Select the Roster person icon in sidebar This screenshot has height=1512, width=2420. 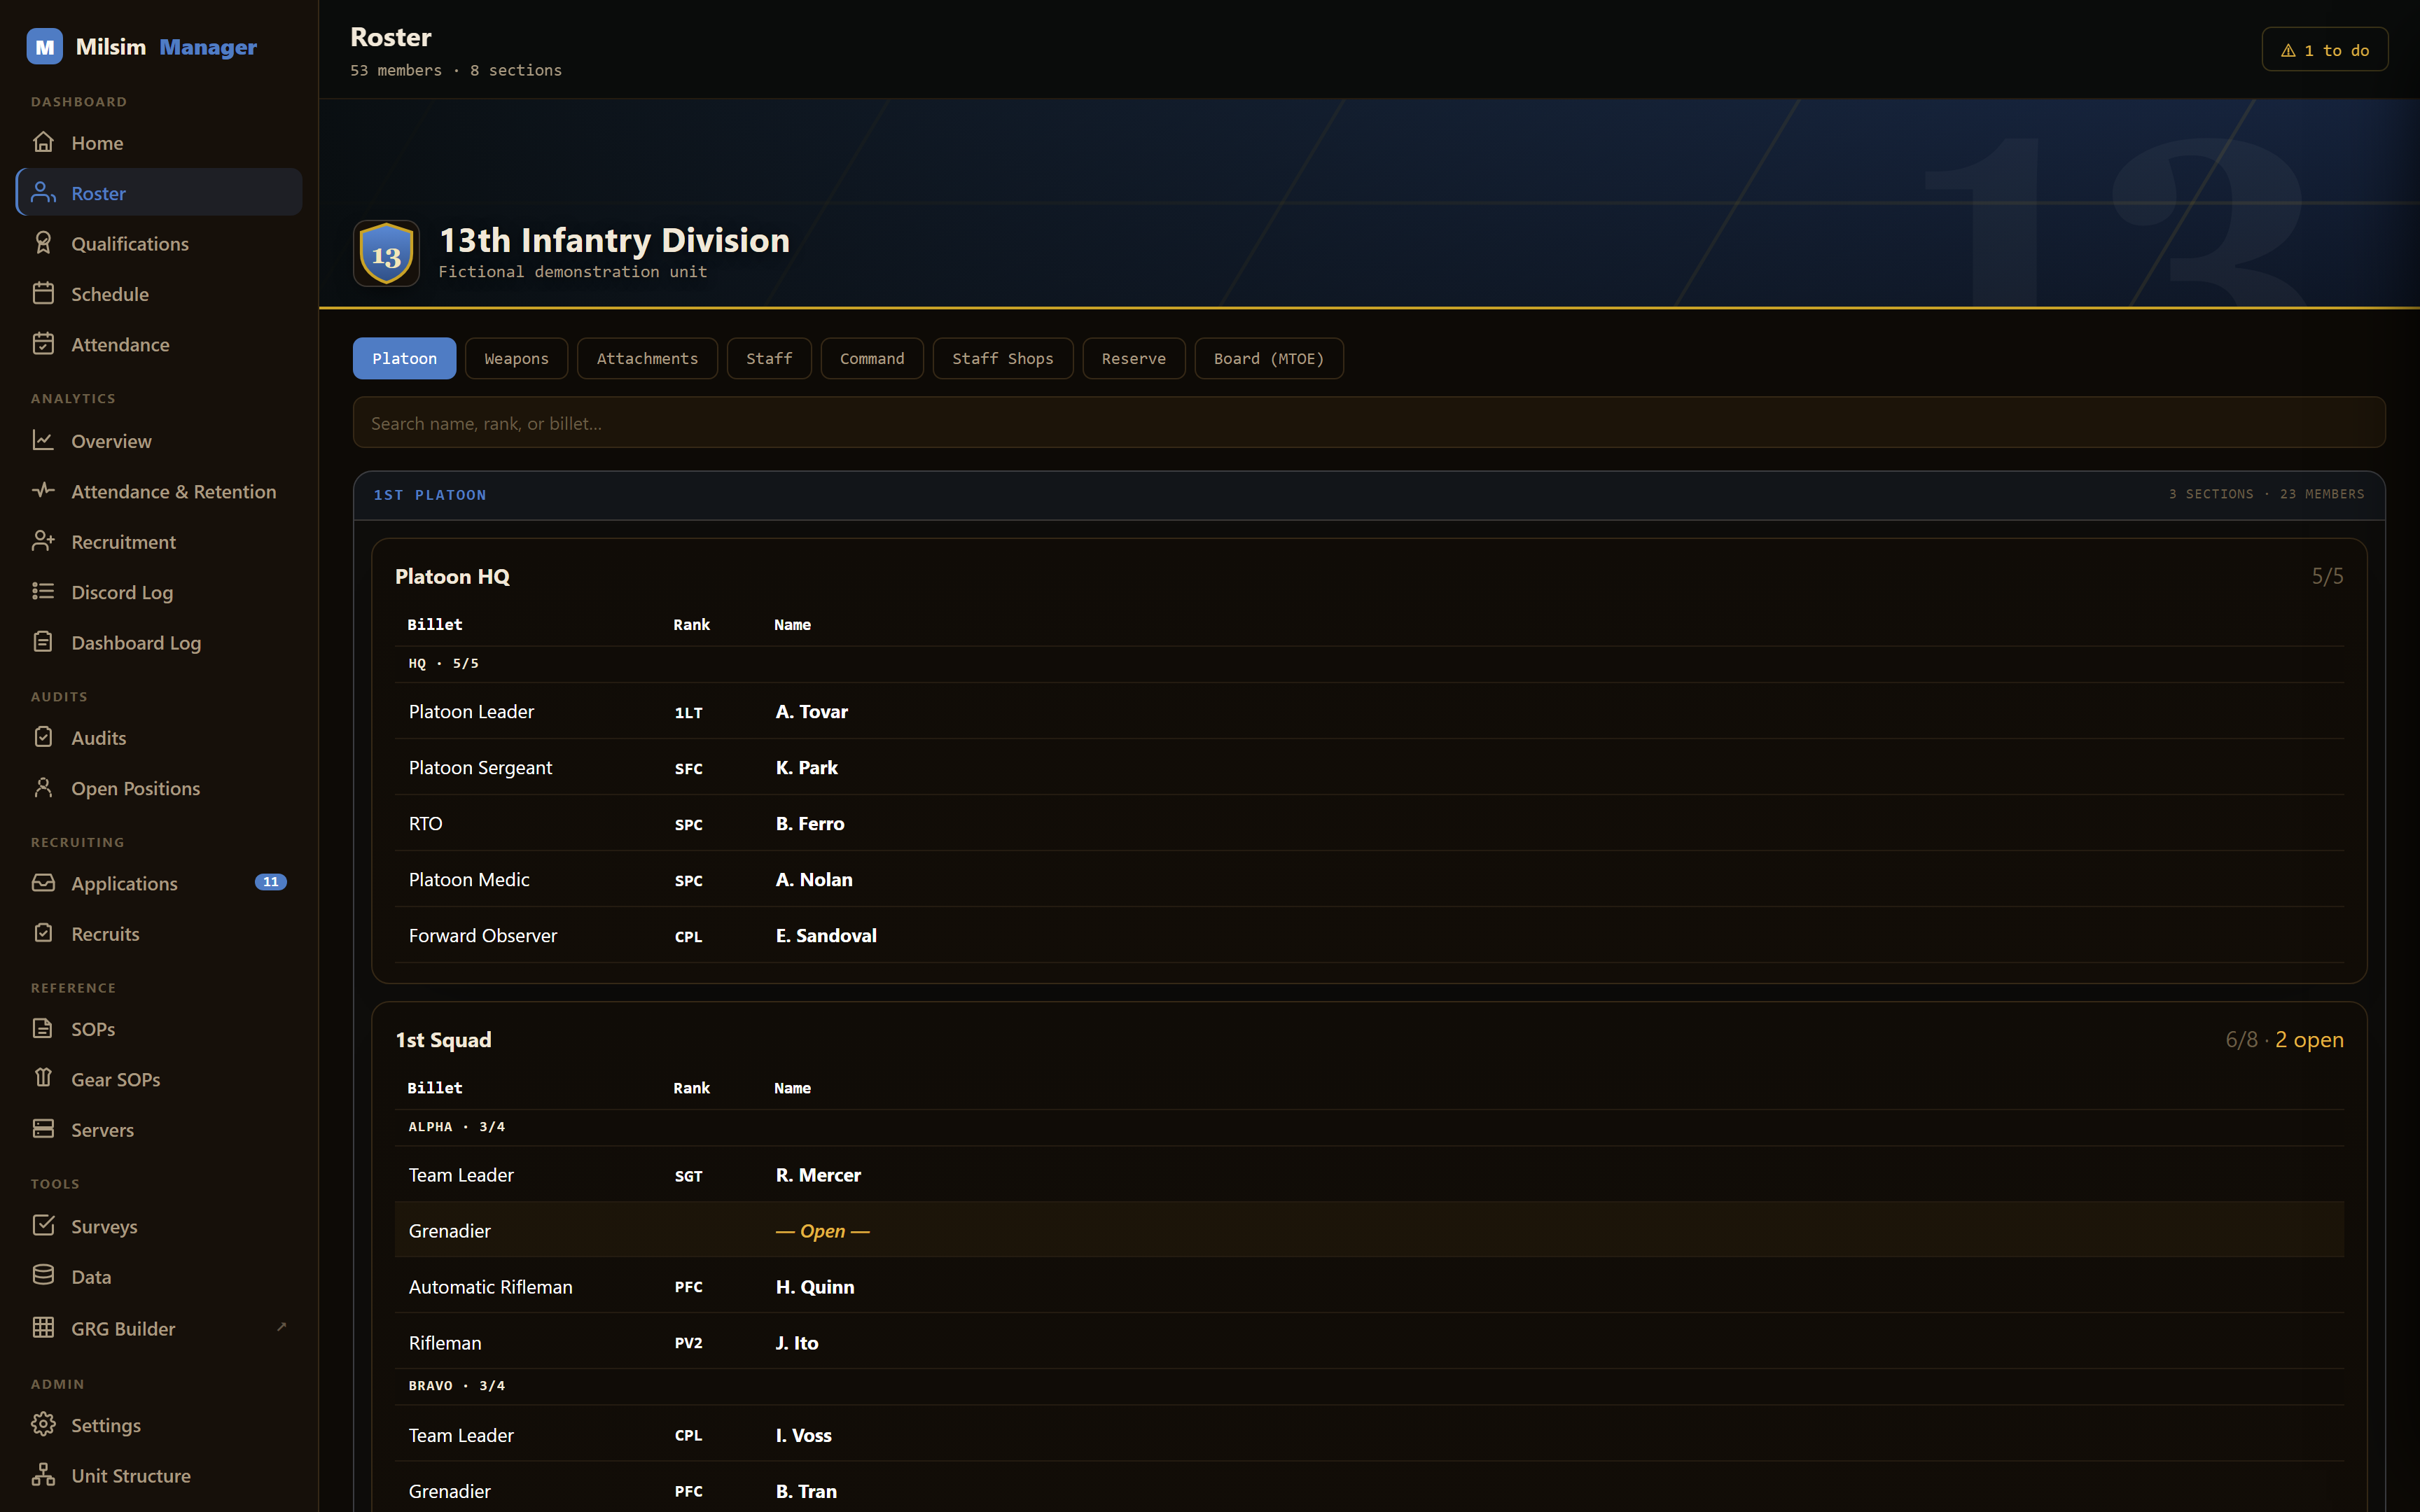pos(43,192)
